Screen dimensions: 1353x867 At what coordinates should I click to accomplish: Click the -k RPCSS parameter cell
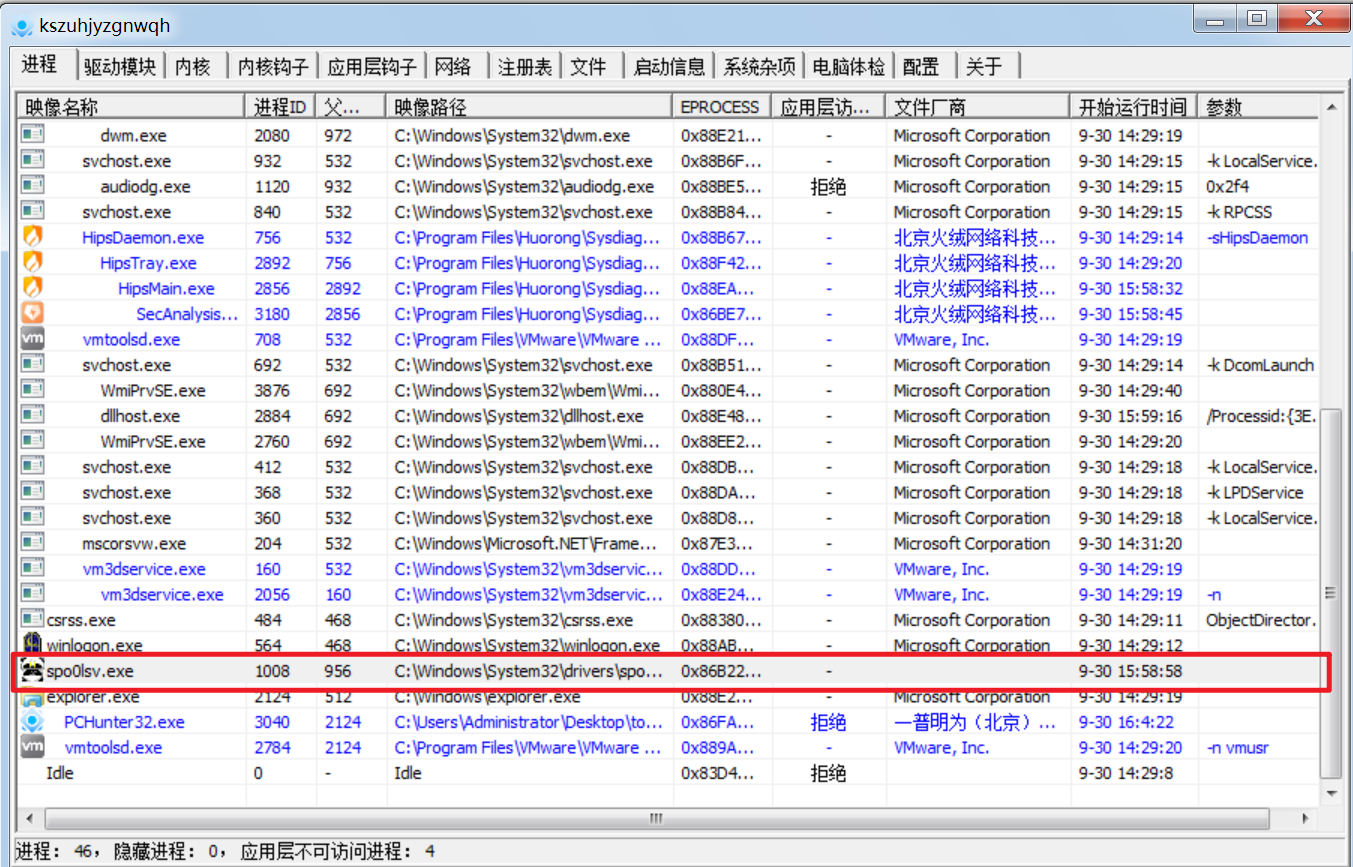click(x=1239, y=212)
